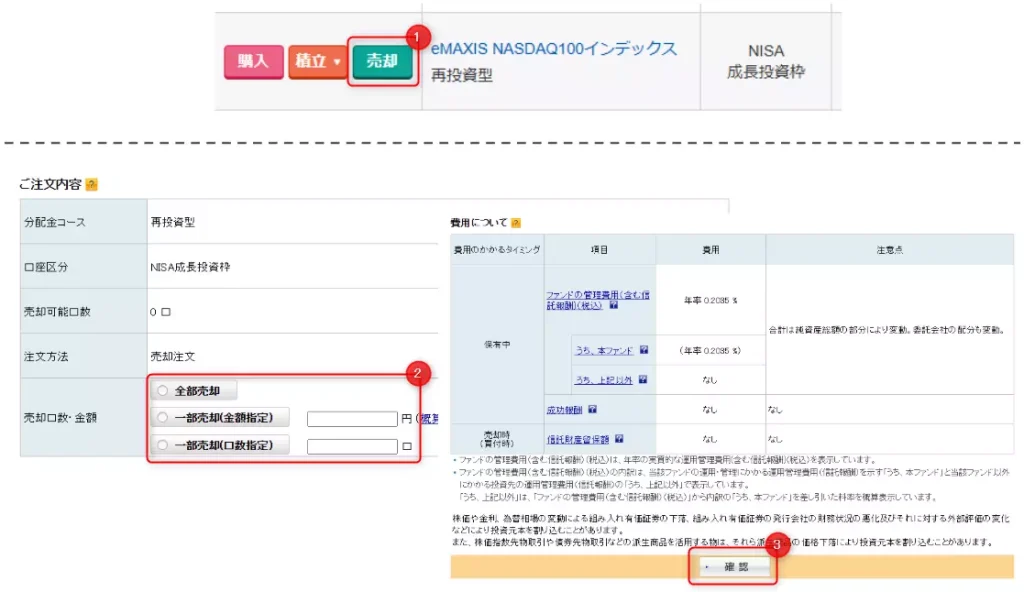Open ファンドの管理費用 link

tap(597, 300)
